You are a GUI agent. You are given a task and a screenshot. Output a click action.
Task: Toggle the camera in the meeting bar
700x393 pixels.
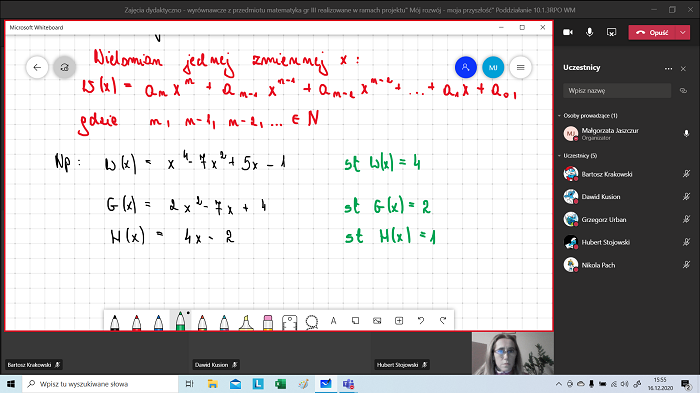tap(568, 32)
